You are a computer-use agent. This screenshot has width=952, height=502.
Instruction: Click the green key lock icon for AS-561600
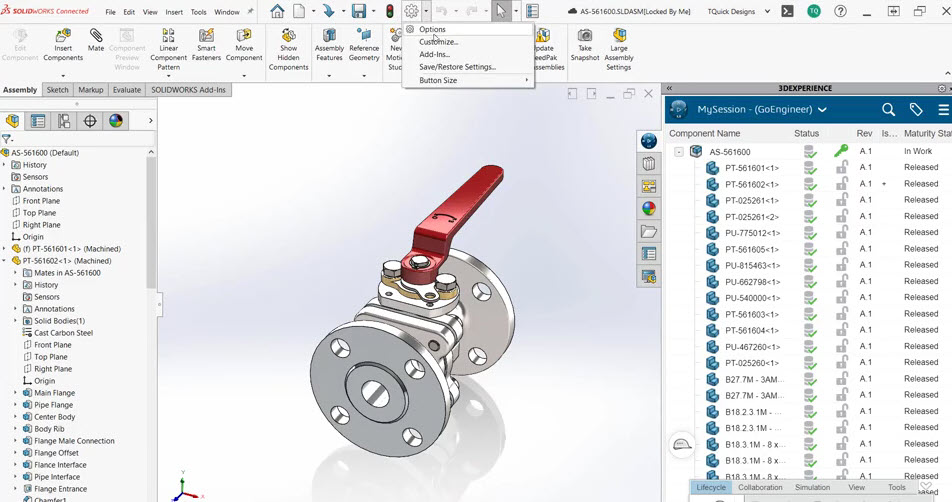841,151
